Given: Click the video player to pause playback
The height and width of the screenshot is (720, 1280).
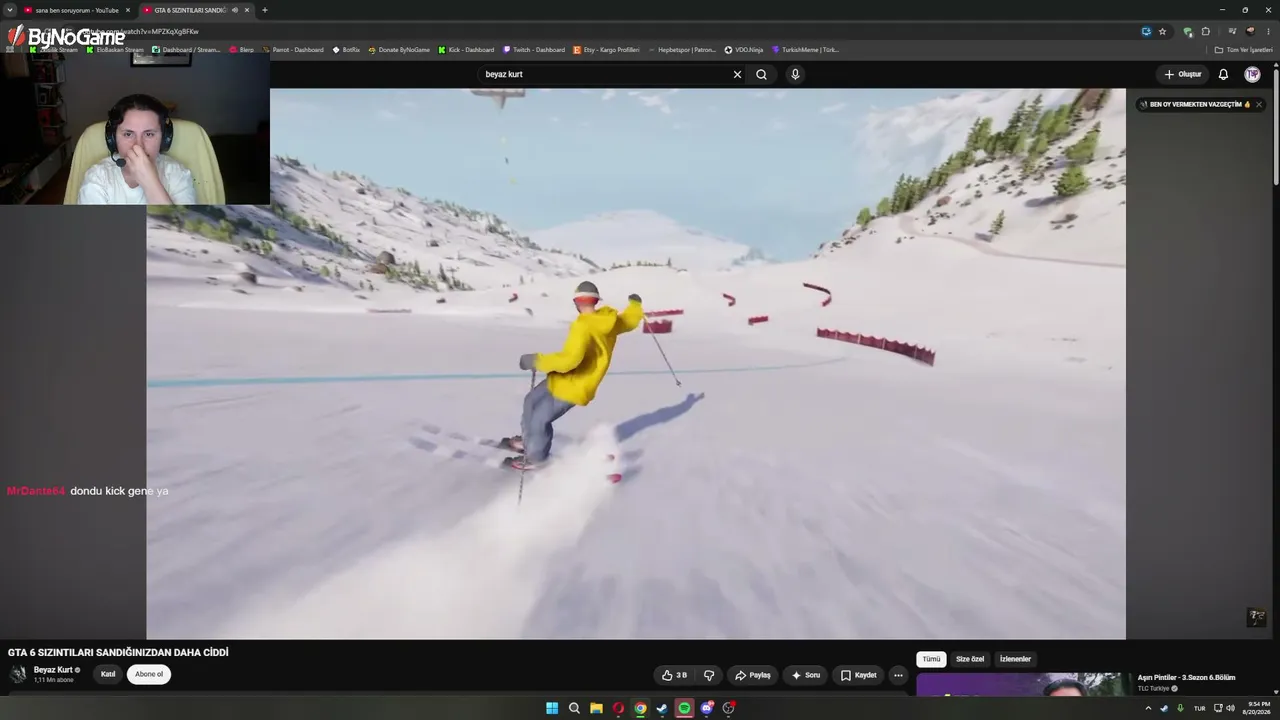Looking at the screenshot, I should (636, 364).
